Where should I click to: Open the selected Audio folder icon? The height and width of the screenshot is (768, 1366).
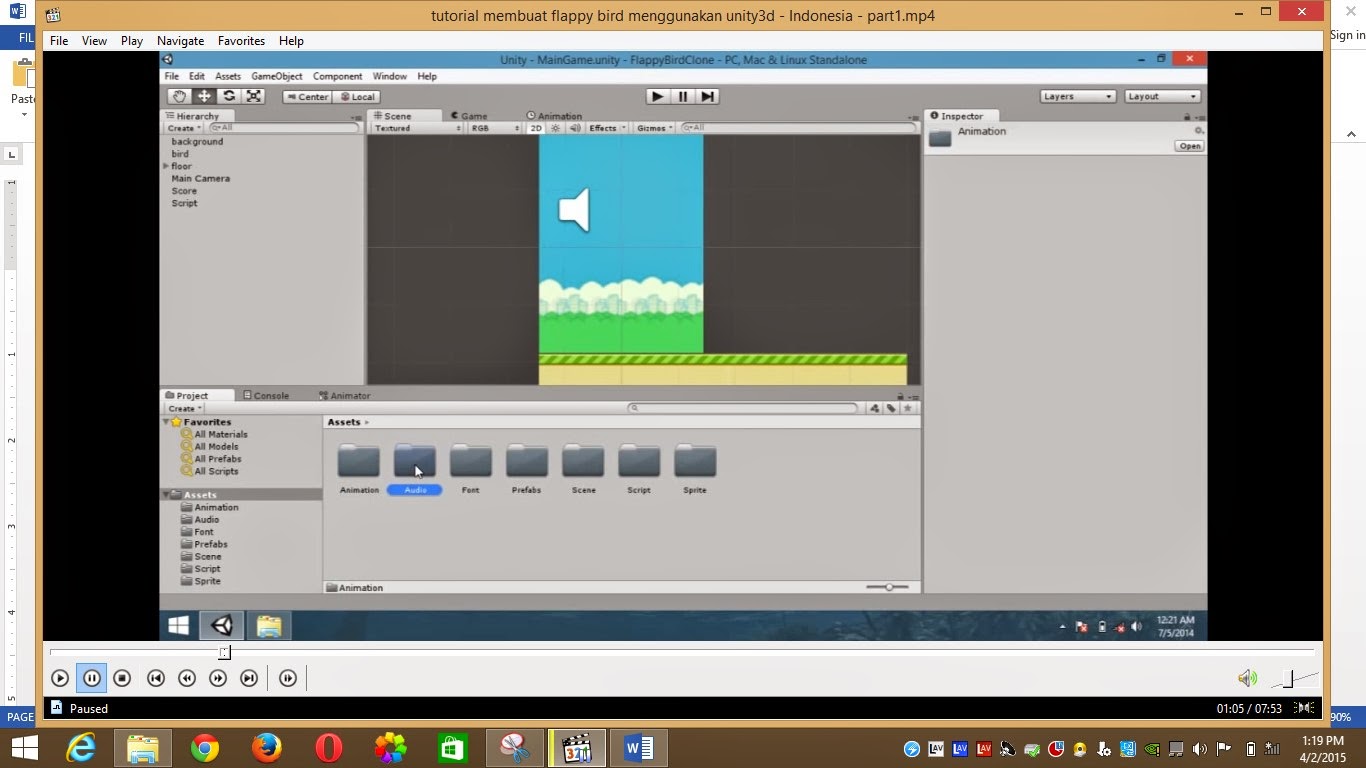[415, 461]
